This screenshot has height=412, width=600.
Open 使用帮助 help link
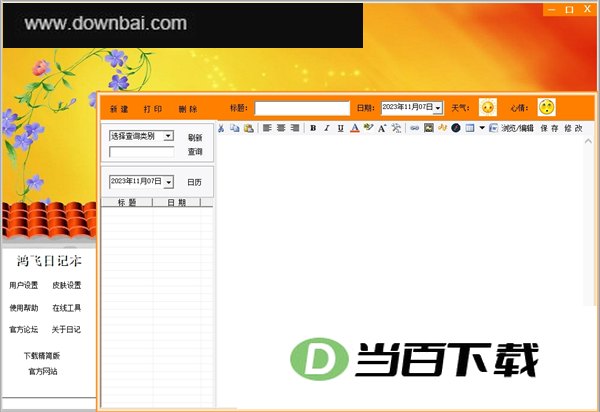(24, 308)
